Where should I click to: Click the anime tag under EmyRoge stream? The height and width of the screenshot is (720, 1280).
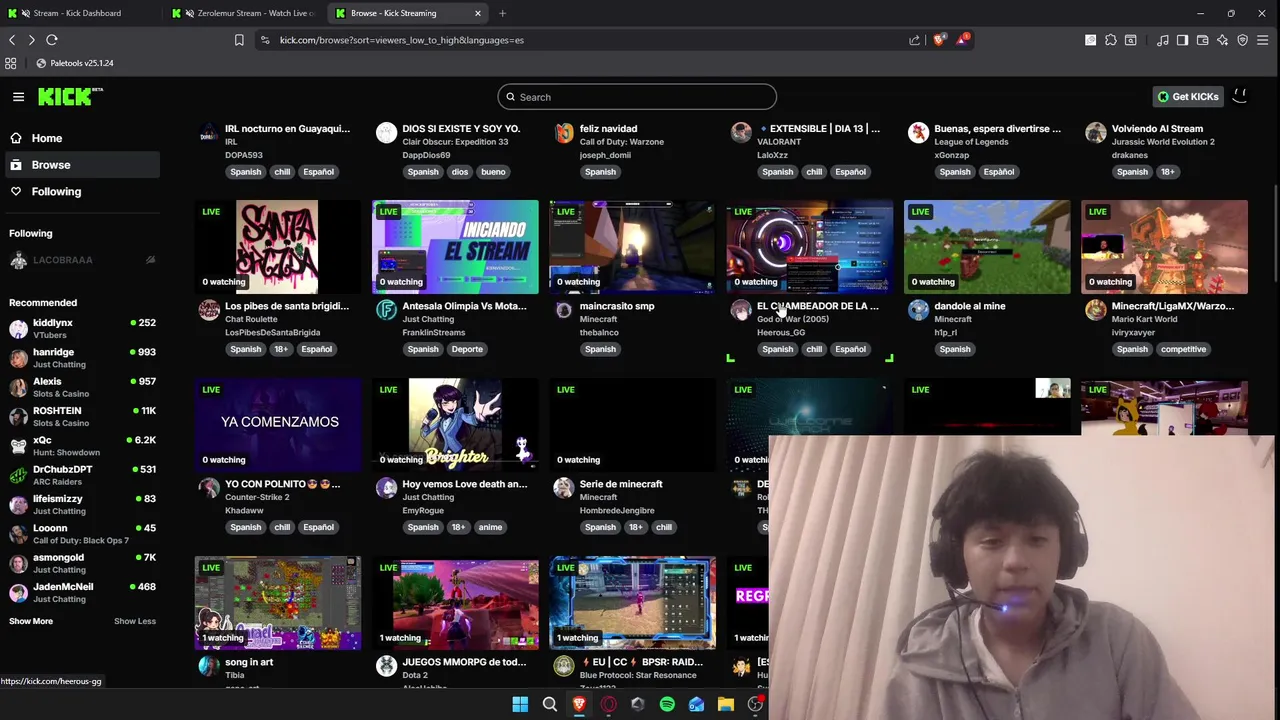coord(490,528)
